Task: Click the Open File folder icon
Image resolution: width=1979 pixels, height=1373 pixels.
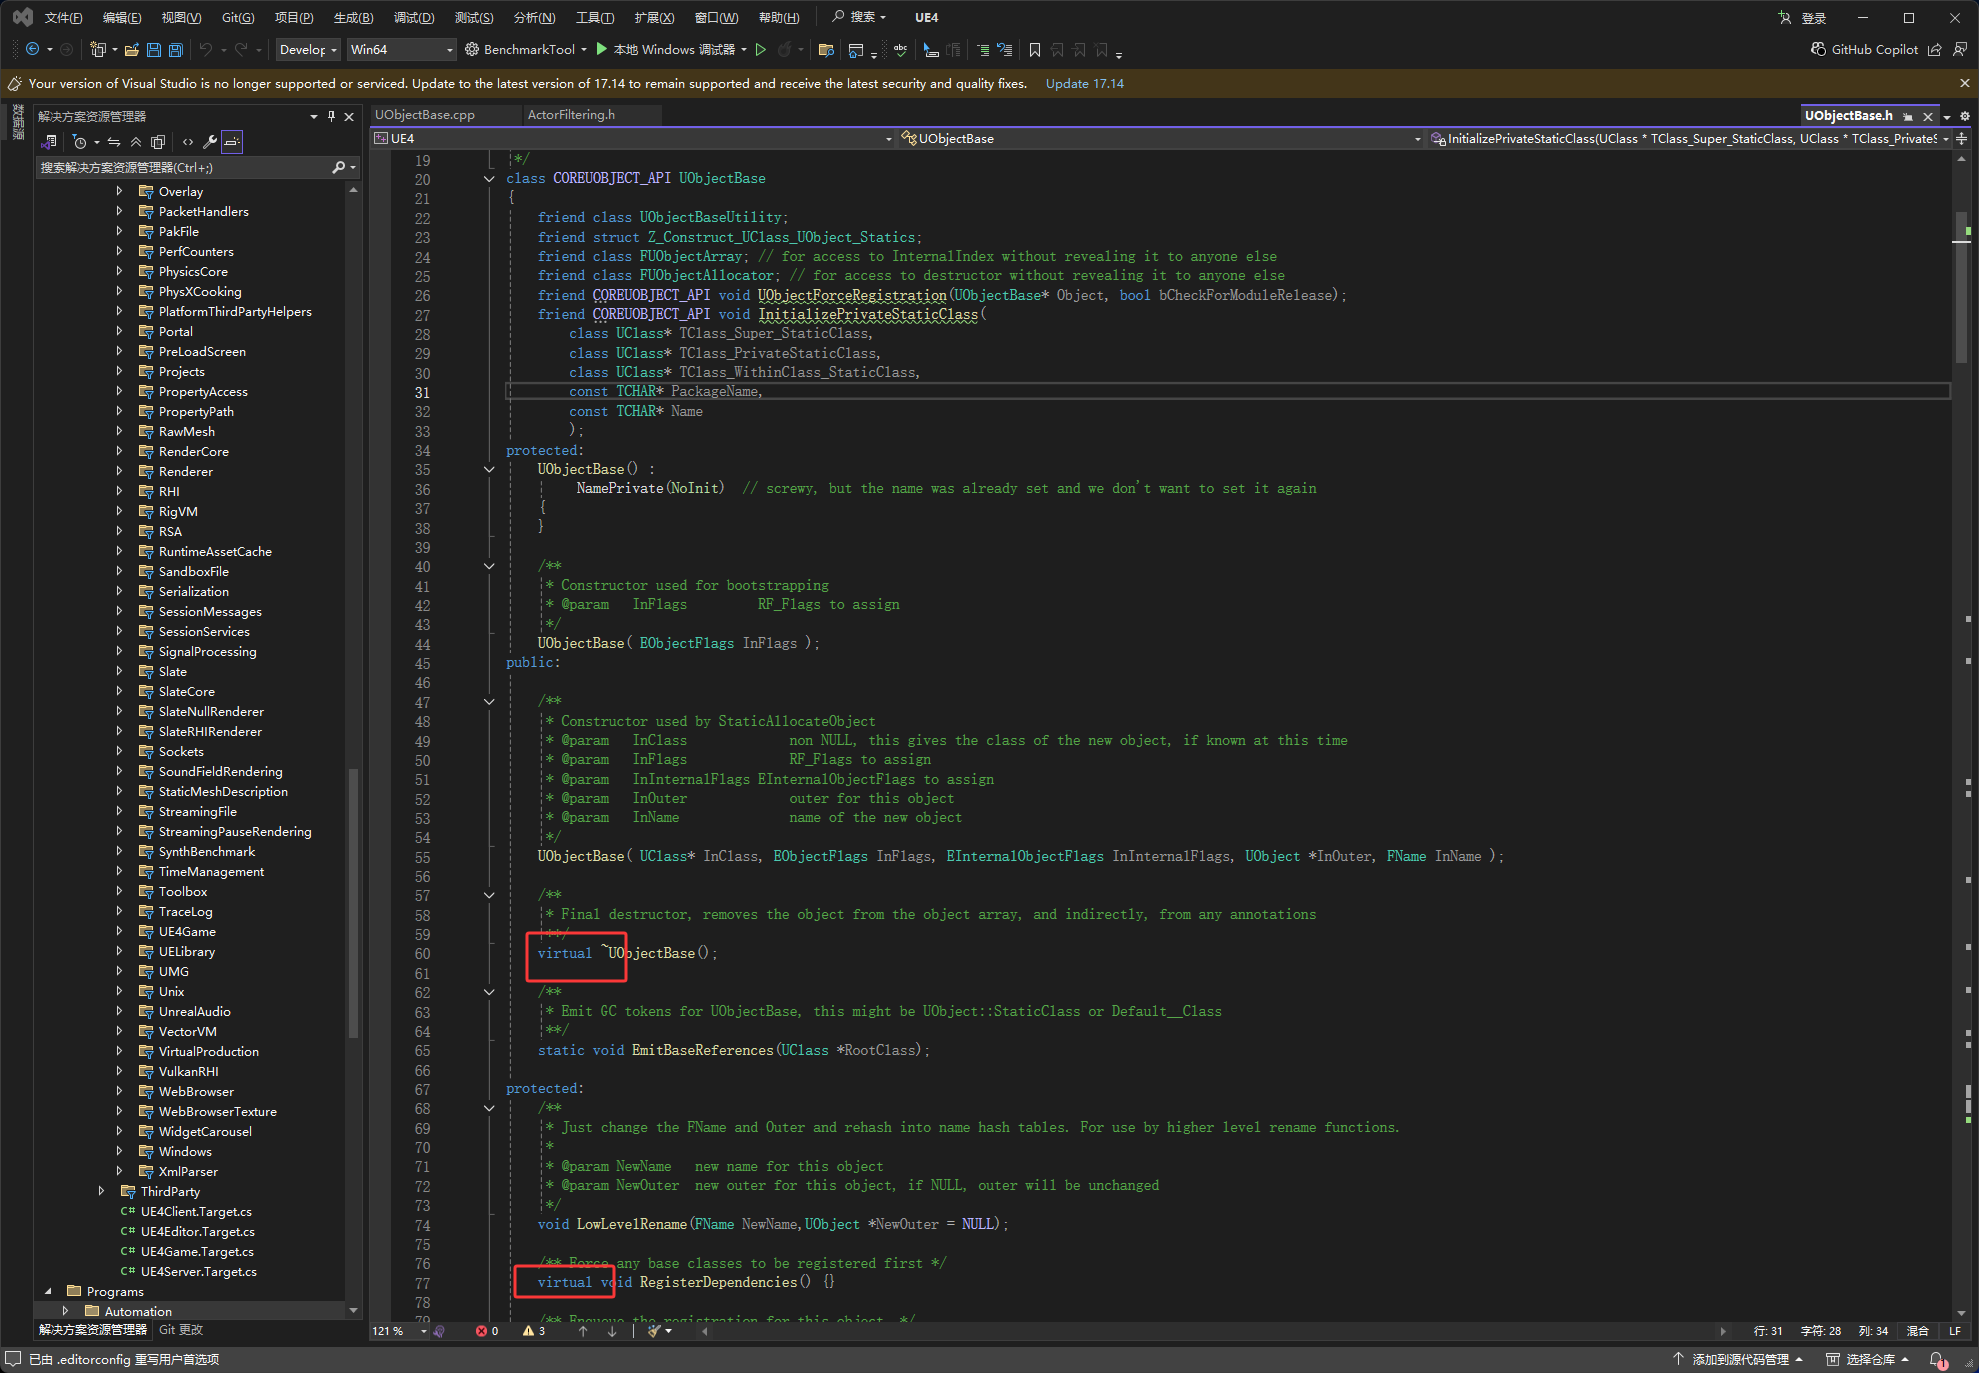Action: point(131,49)
